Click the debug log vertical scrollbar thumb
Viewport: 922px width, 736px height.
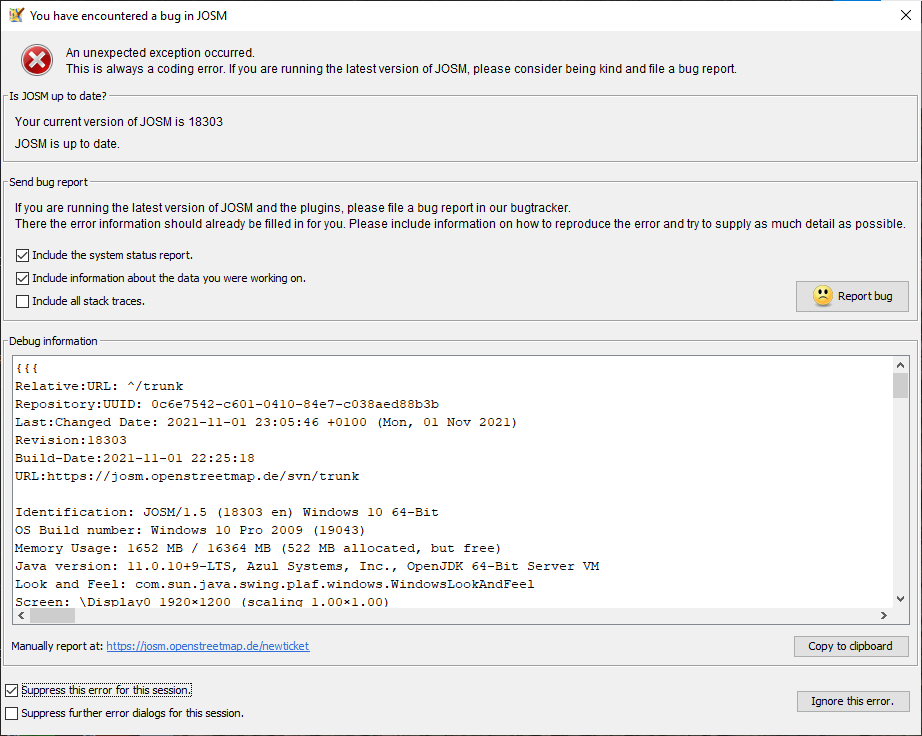point(900,386)
